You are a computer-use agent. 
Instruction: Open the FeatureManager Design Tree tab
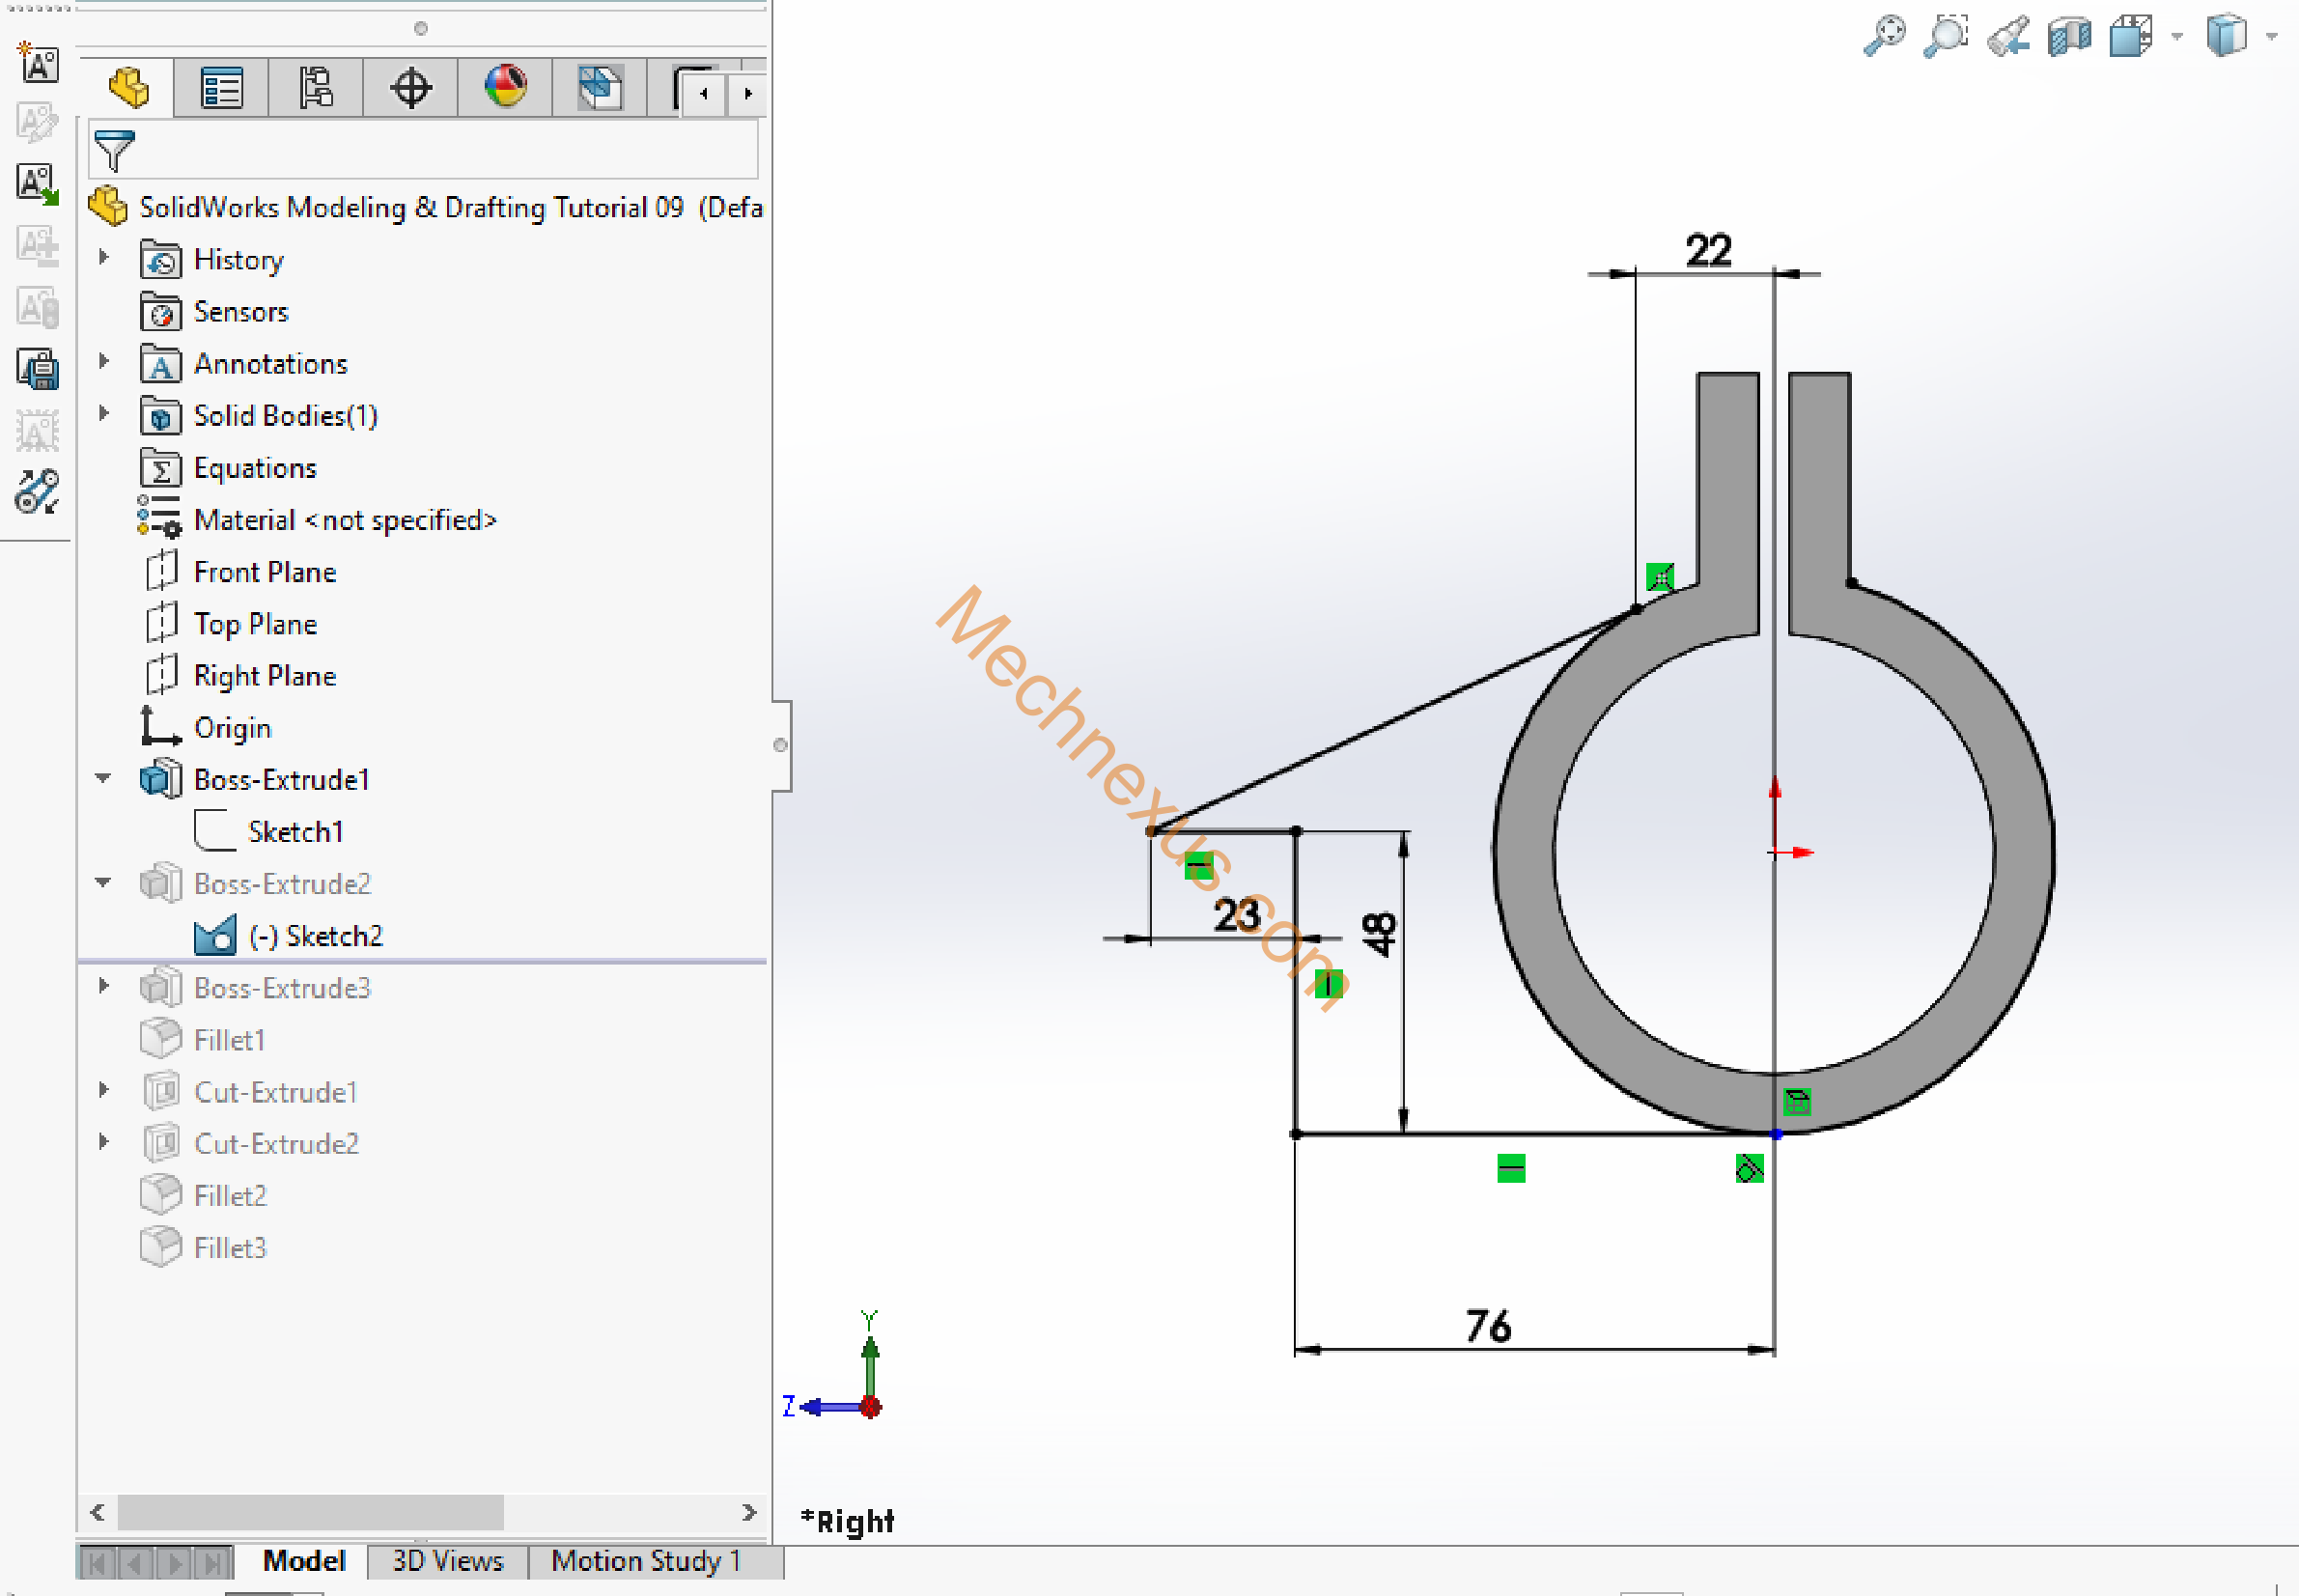[128, 88]
